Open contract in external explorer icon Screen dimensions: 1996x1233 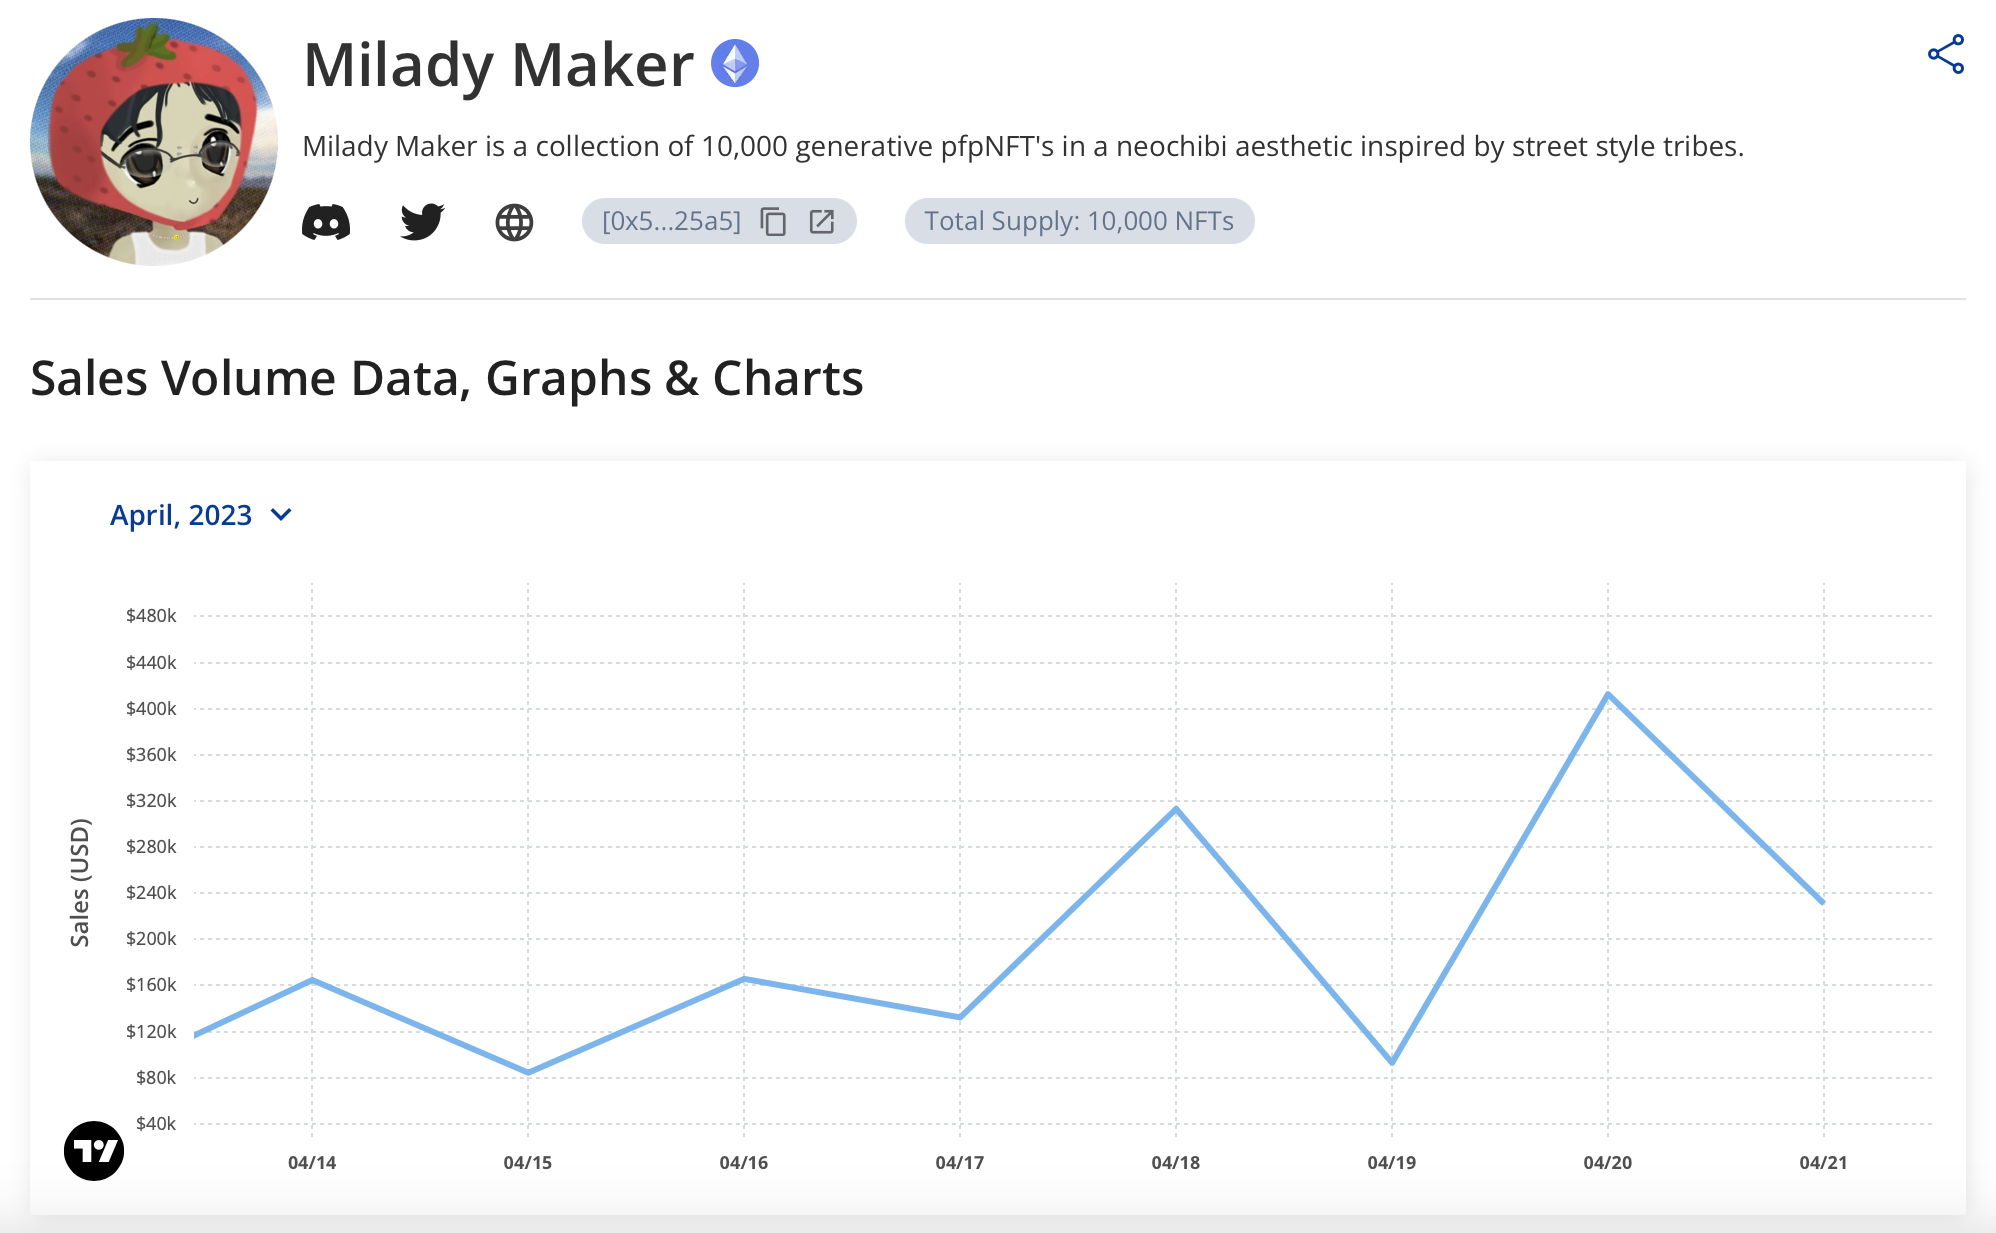[822, 222]
